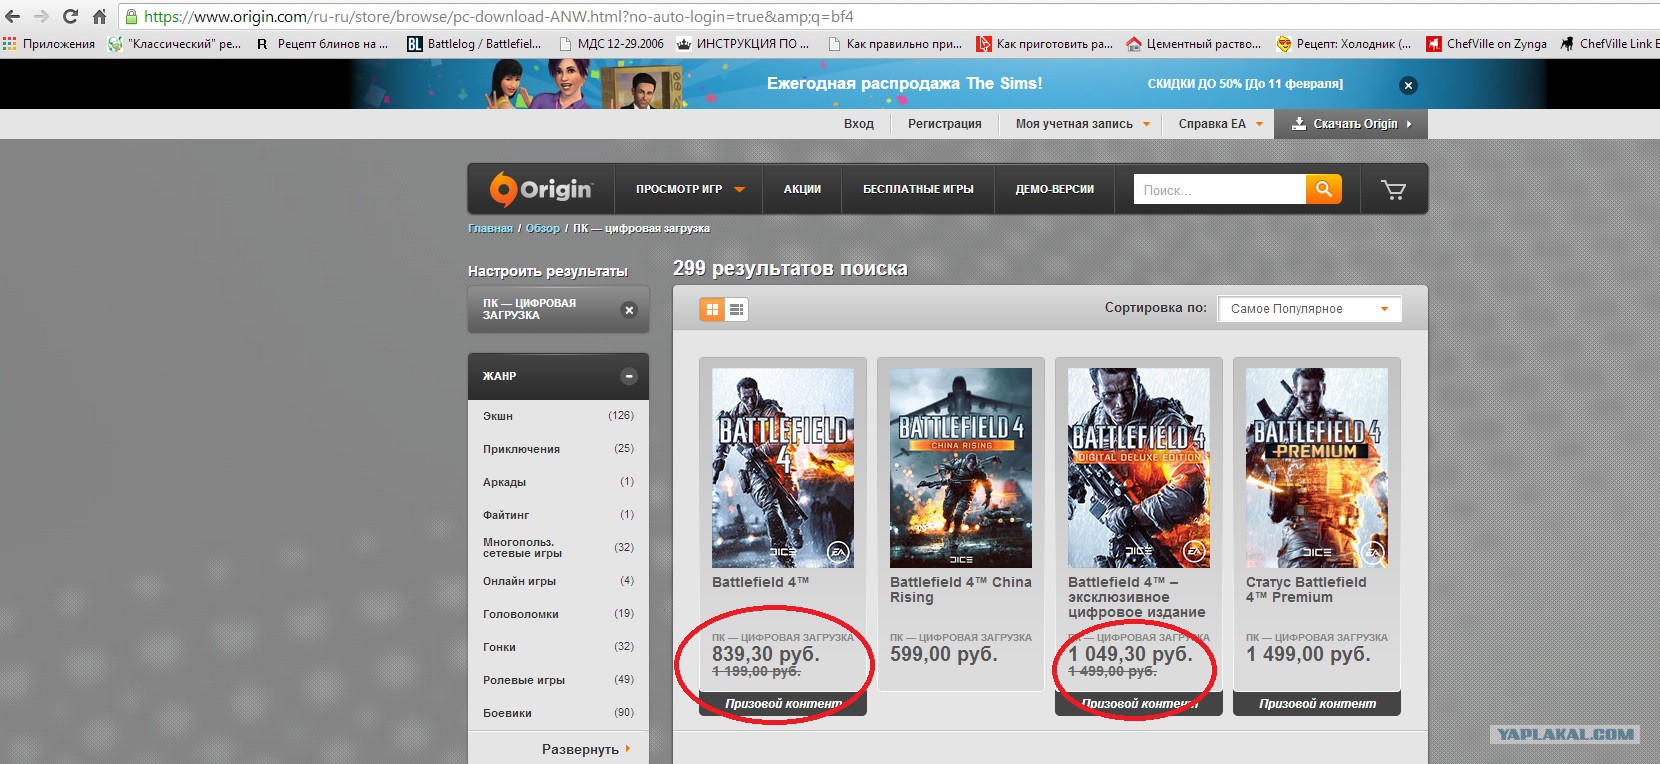Click the Origin logo
This screenshot has height=764, width=1660.
click(x=541, y=188)
